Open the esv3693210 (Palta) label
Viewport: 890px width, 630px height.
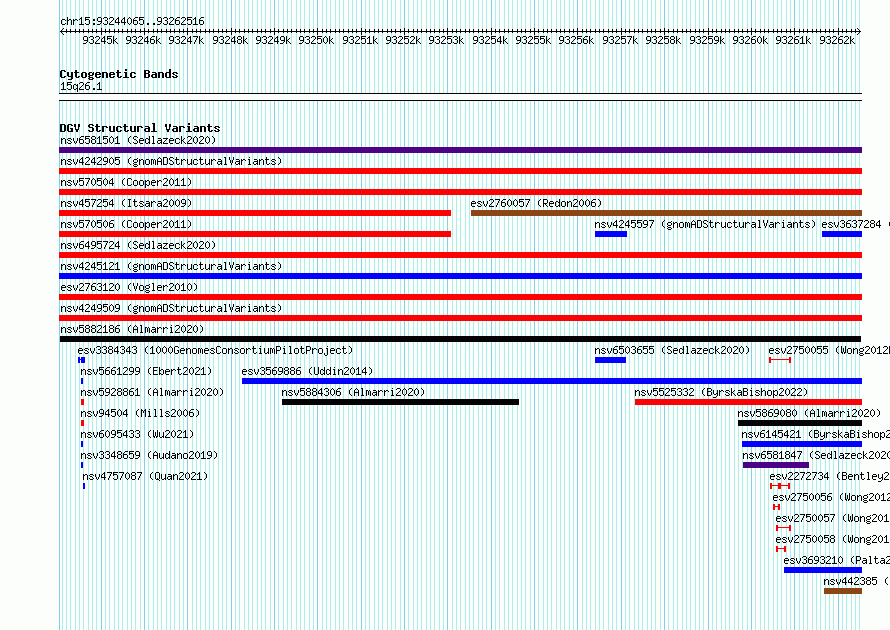[837, 560]
